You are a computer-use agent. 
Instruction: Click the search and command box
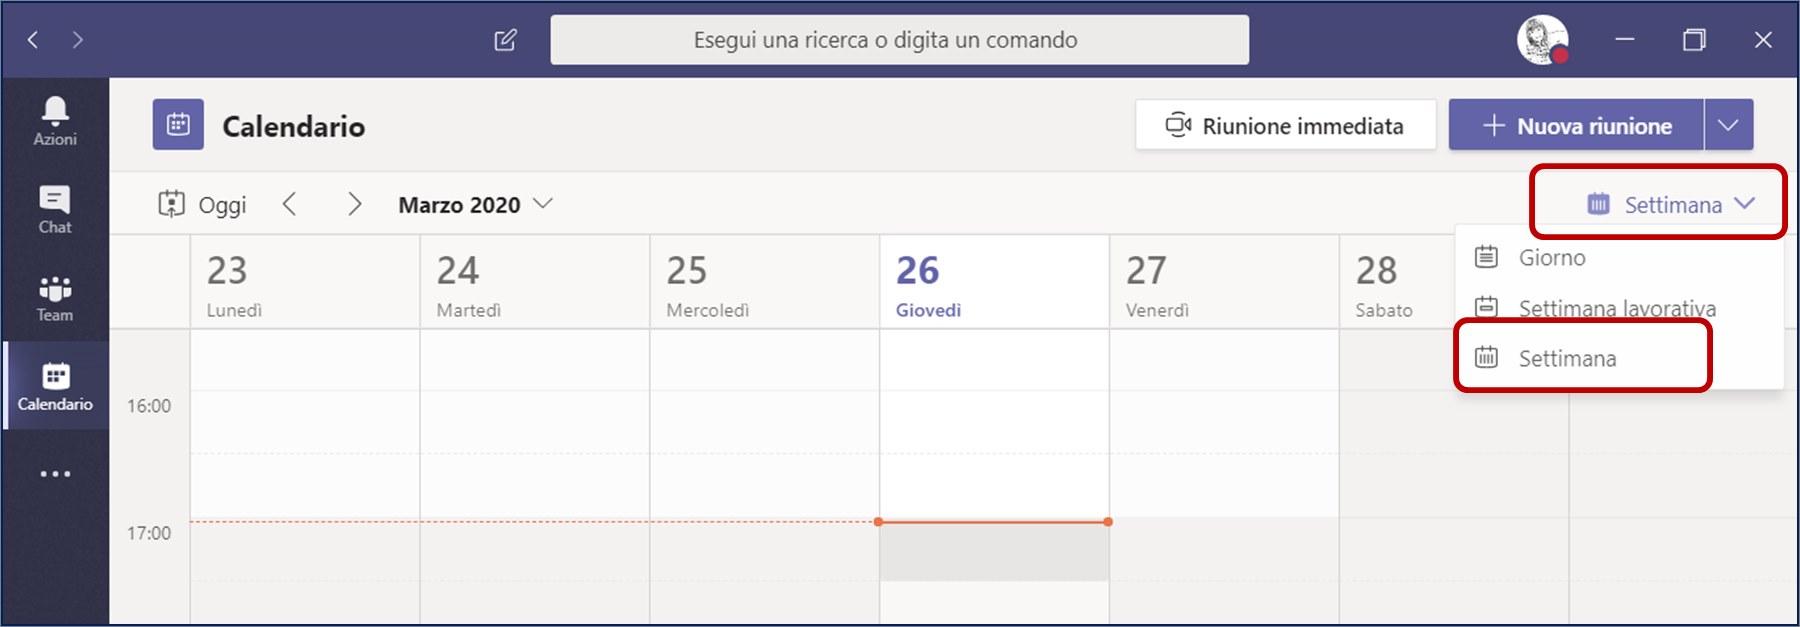click(x=899, y=40)
